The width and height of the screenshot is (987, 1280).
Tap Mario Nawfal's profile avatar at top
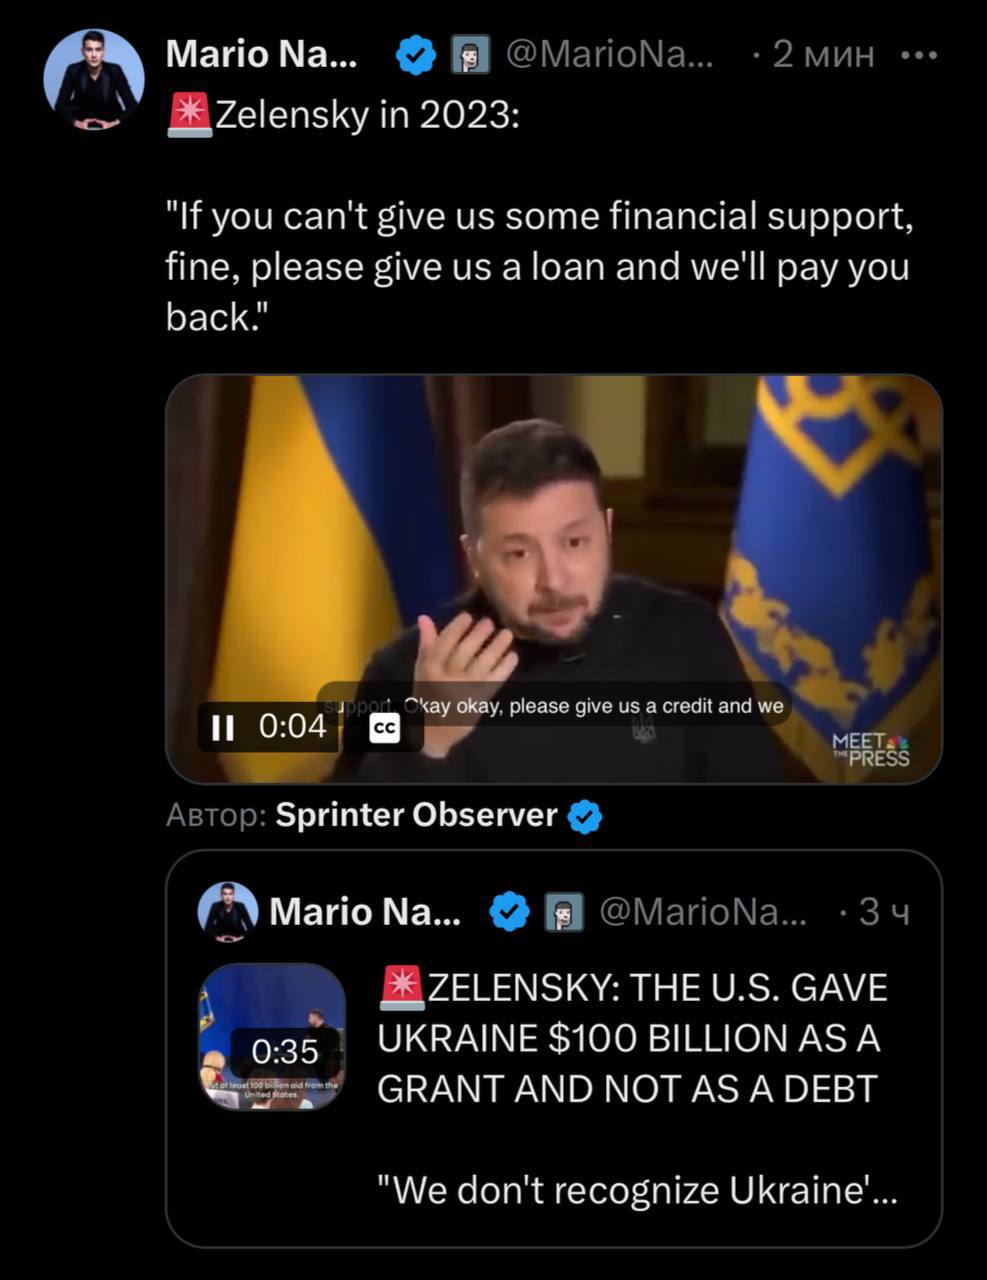click(94, 79)
